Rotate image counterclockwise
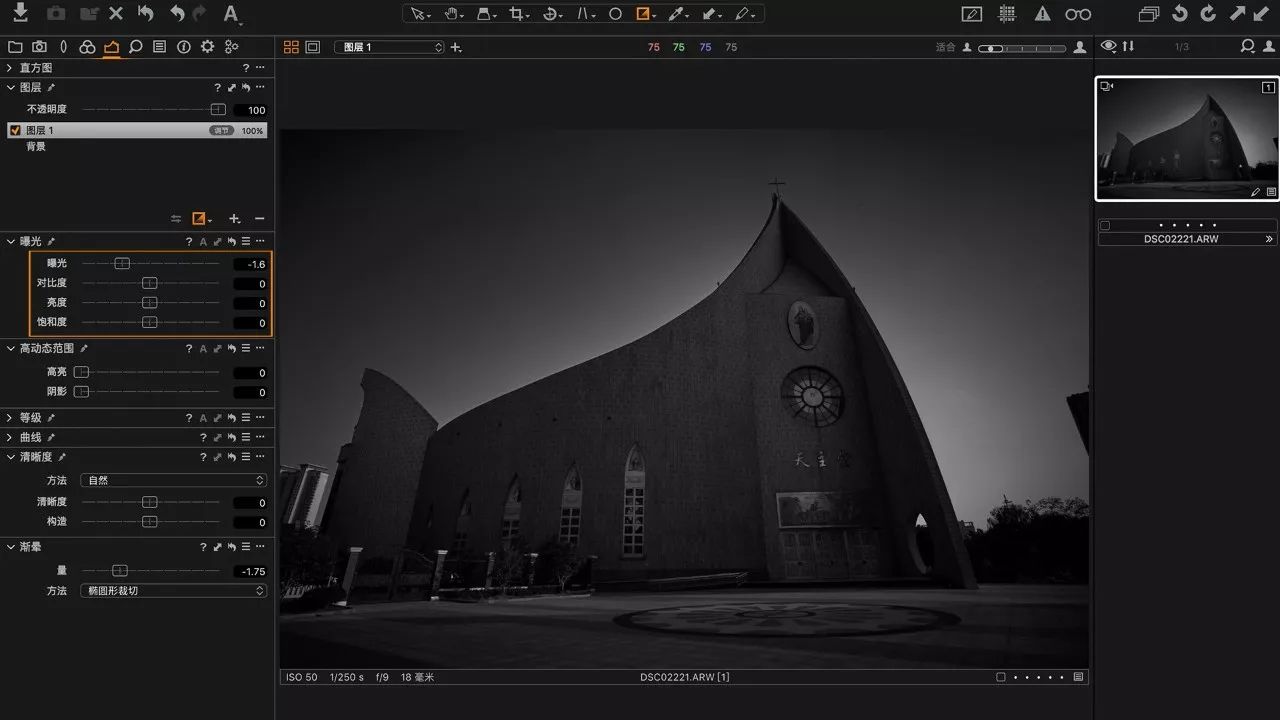 tap(1180, 14)
